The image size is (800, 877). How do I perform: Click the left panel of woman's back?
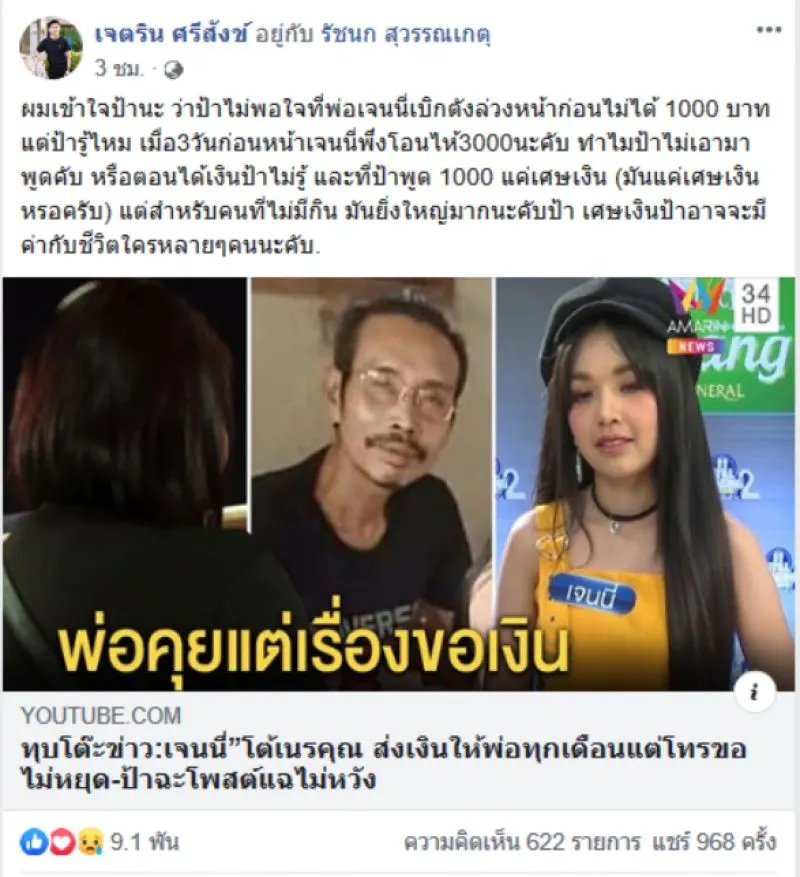pos(125,483)
